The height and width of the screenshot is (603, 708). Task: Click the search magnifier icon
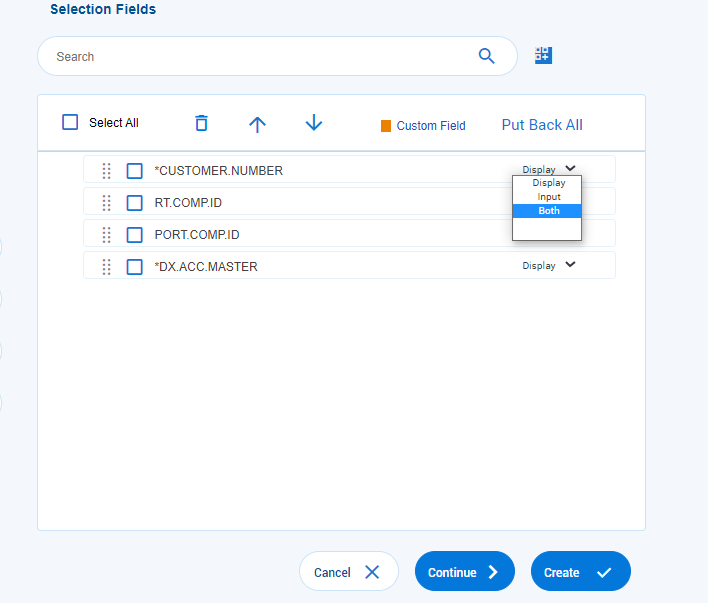coord(487,56)
